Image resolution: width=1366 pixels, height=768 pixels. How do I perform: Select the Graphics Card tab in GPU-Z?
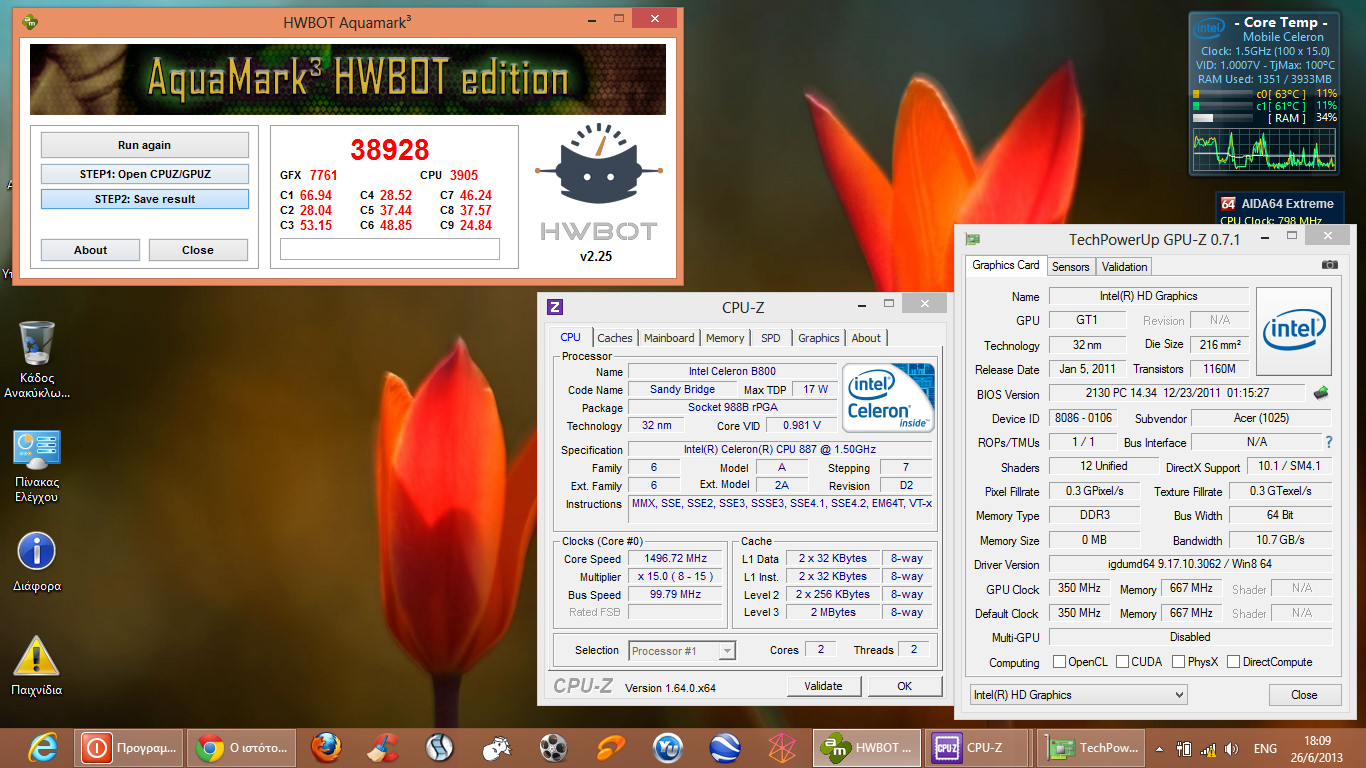(1006, 265)
